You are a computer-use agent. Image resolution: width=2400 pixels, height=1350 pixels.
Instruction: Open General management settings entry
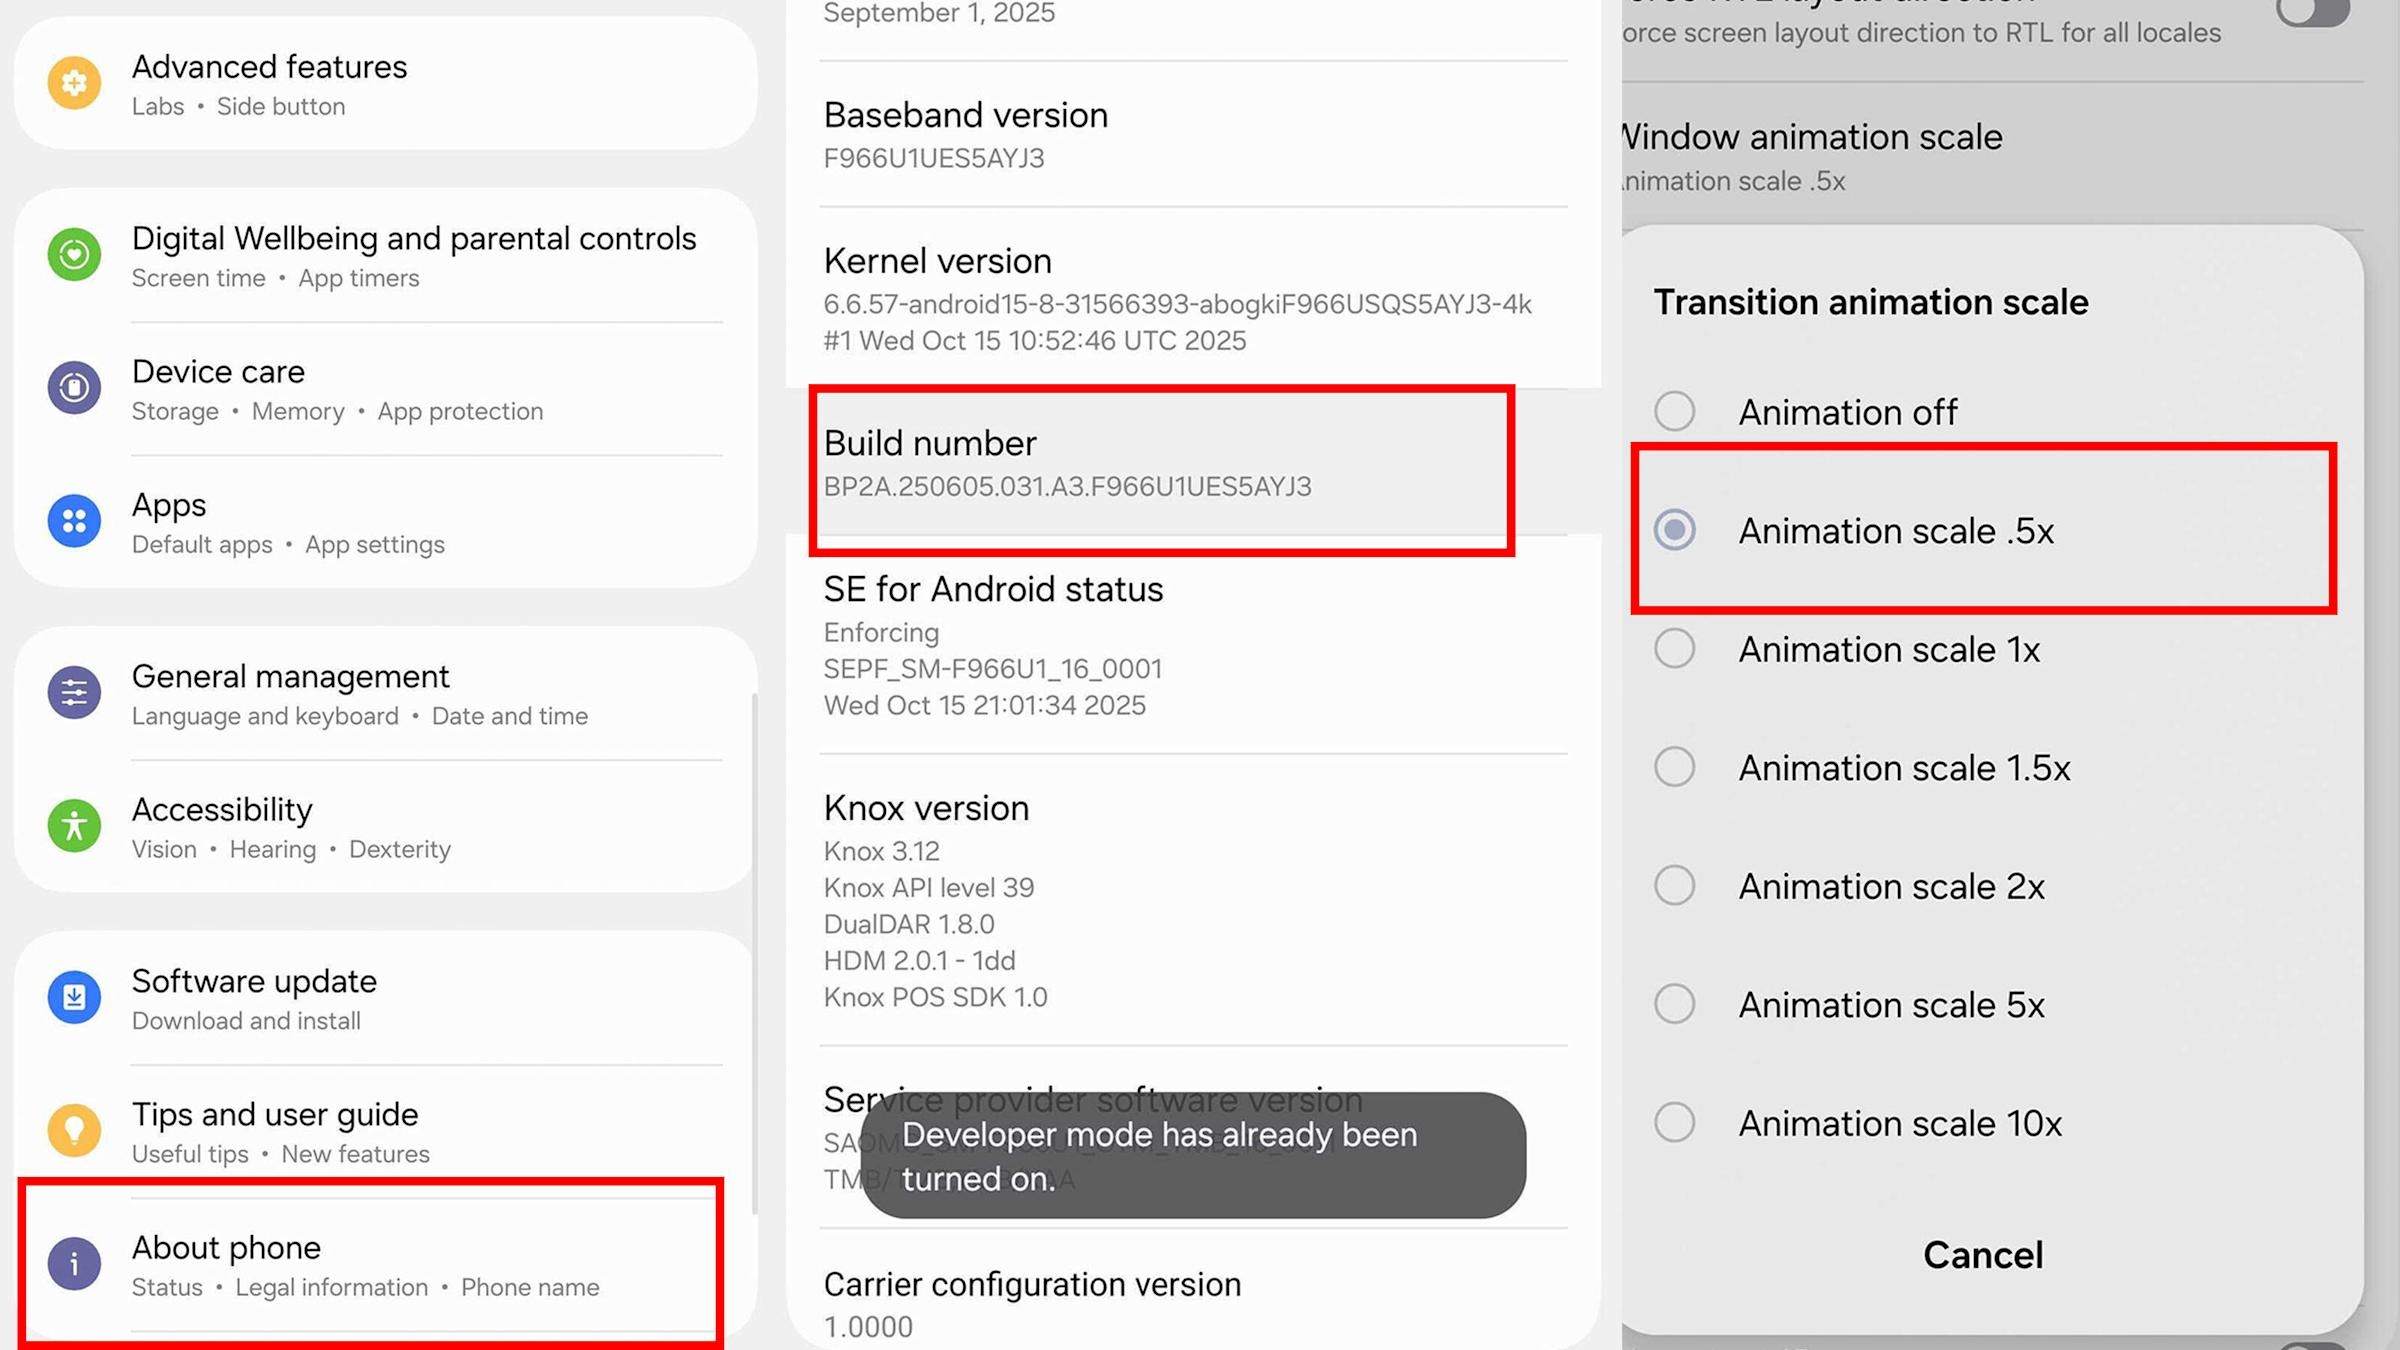[300, 692]
